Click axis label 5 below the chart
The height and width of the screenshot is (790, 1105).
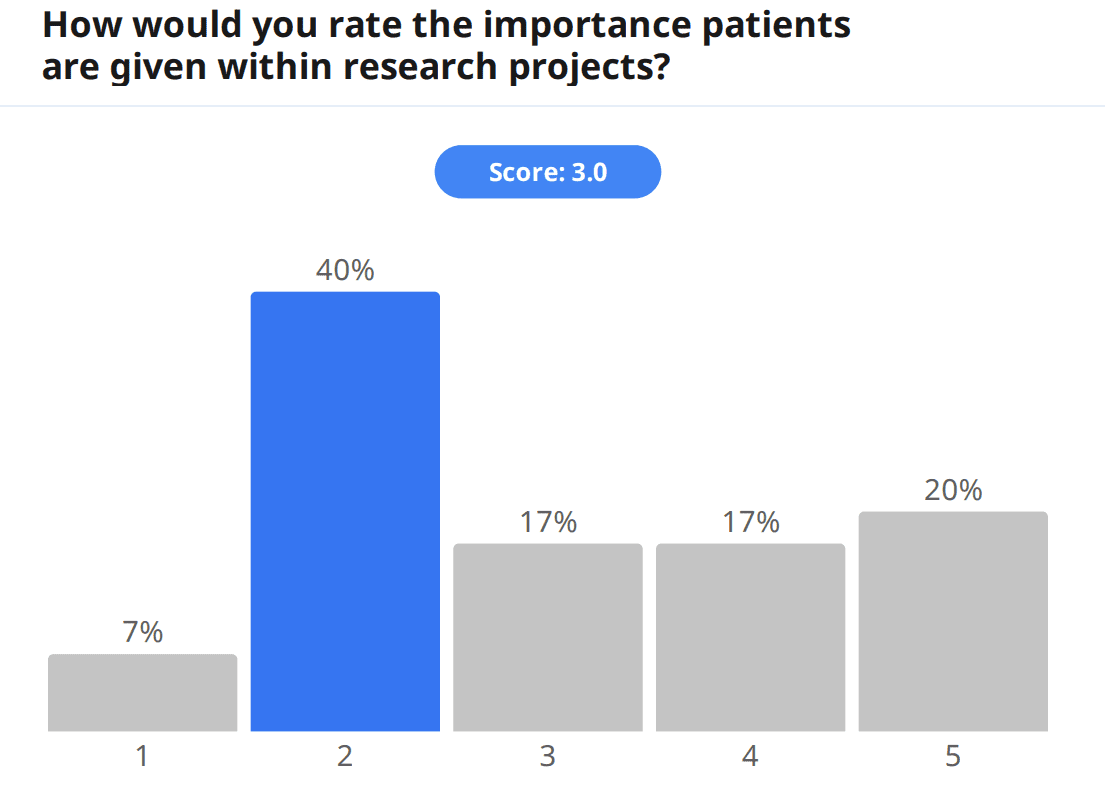pos(953,757)
